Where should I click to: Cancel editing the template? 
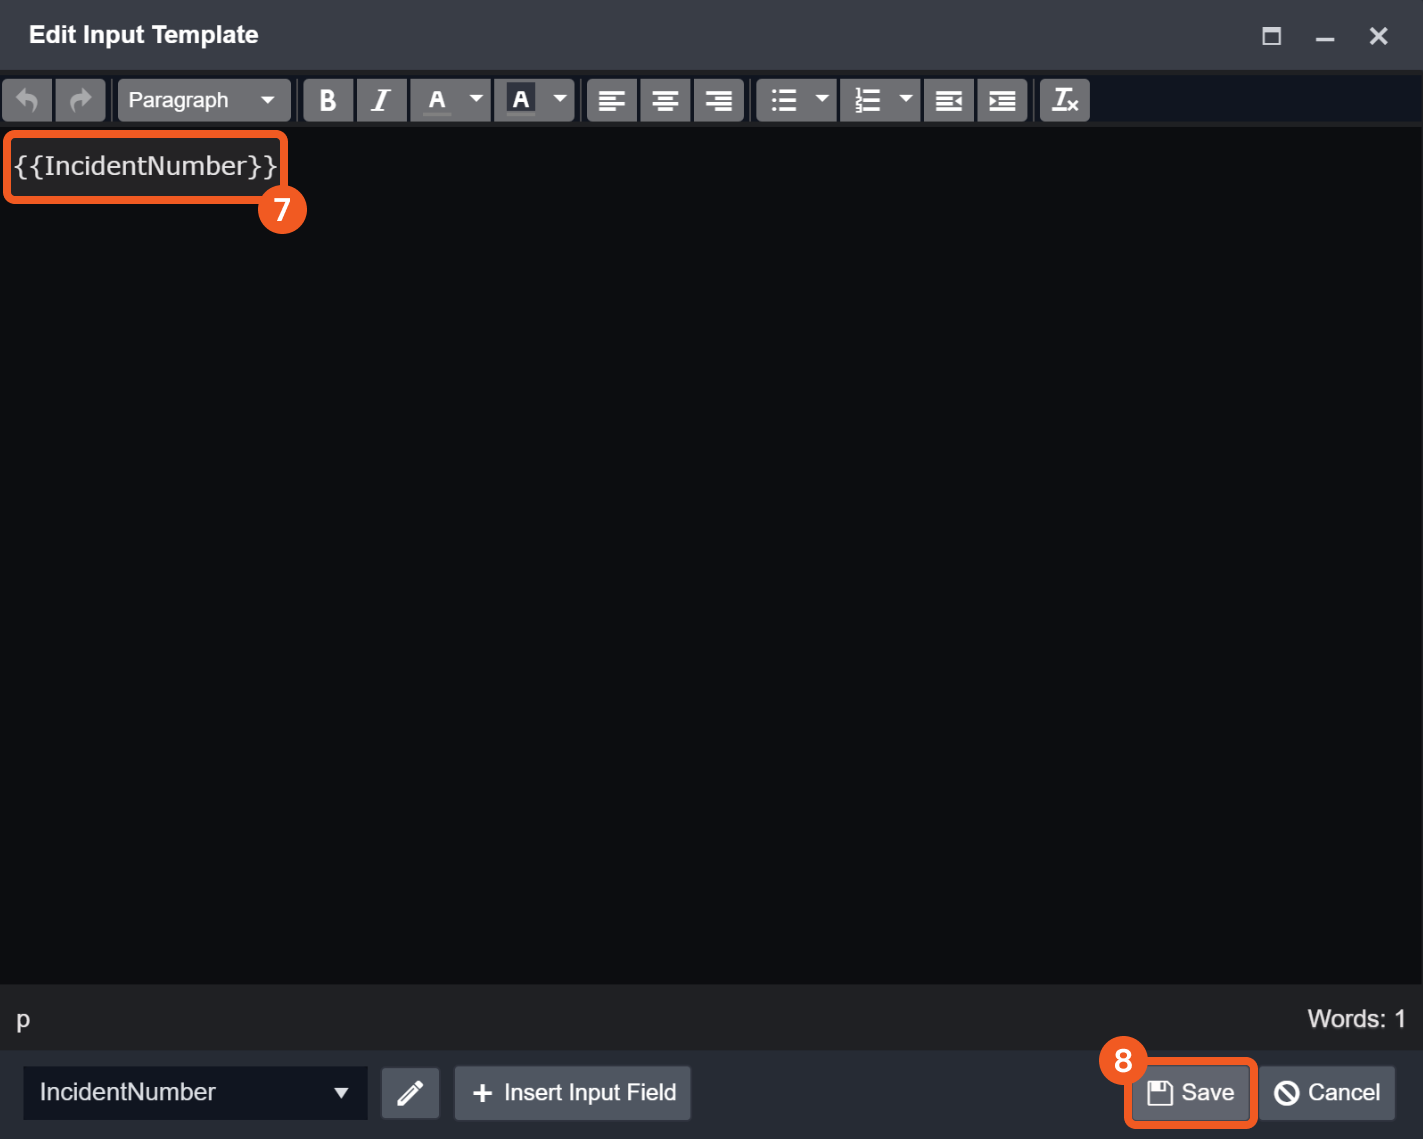1327,1093
